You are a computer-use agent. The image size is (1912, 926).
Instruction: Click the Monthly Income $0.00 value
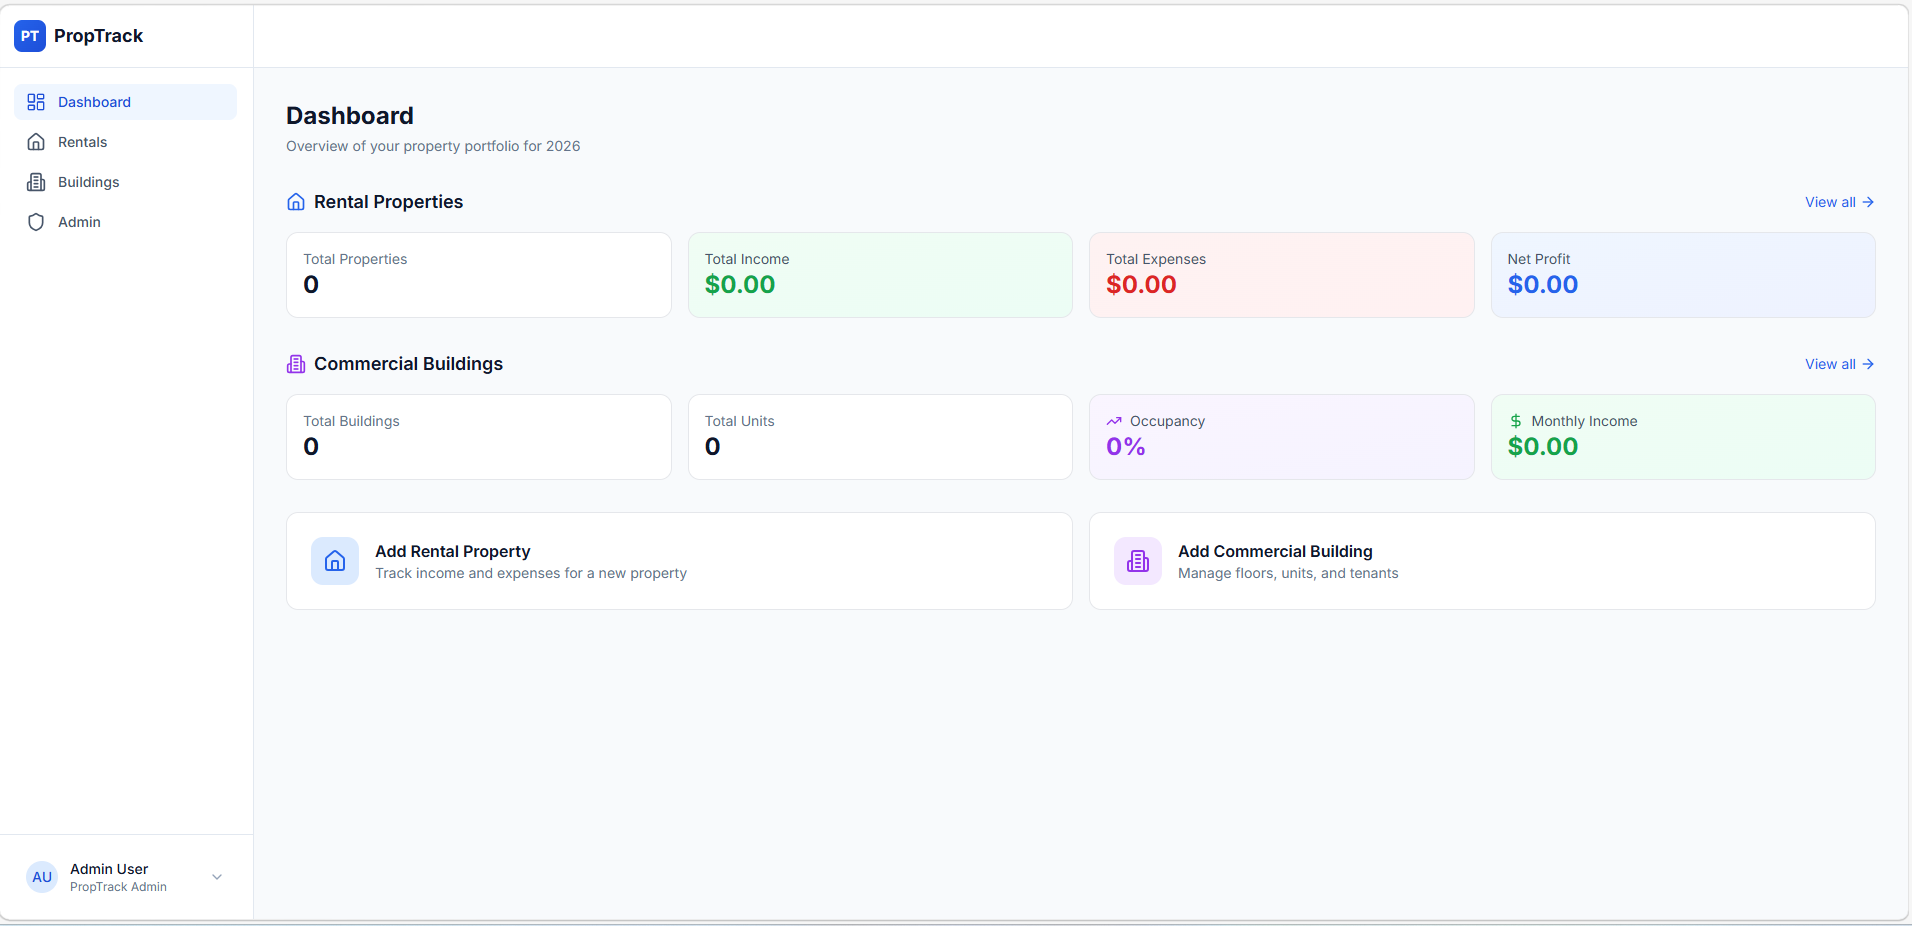click(x=1543, y=447)
